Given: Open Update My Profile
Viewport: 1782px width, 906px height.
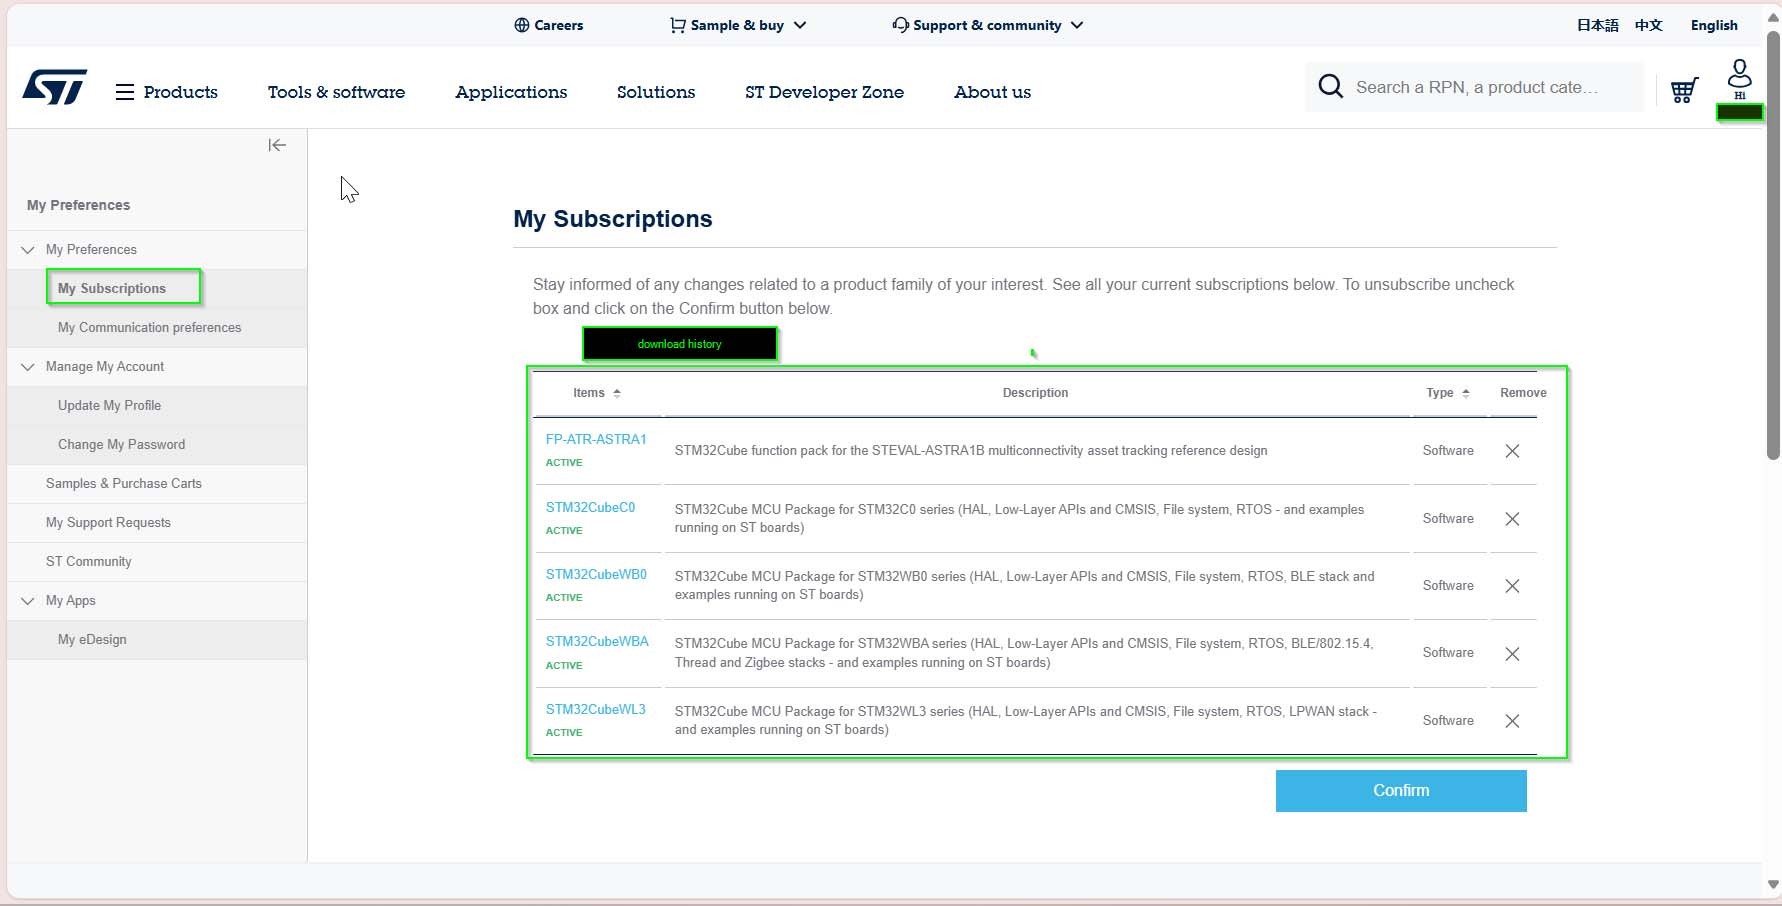Looking at the screenshot, I should 109,405.
